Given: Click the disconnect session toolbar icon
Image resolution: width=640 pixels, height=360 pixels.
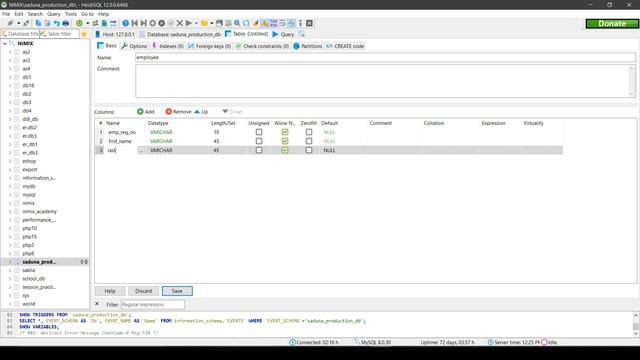Looking at the screenshot, I should (26, 23).
